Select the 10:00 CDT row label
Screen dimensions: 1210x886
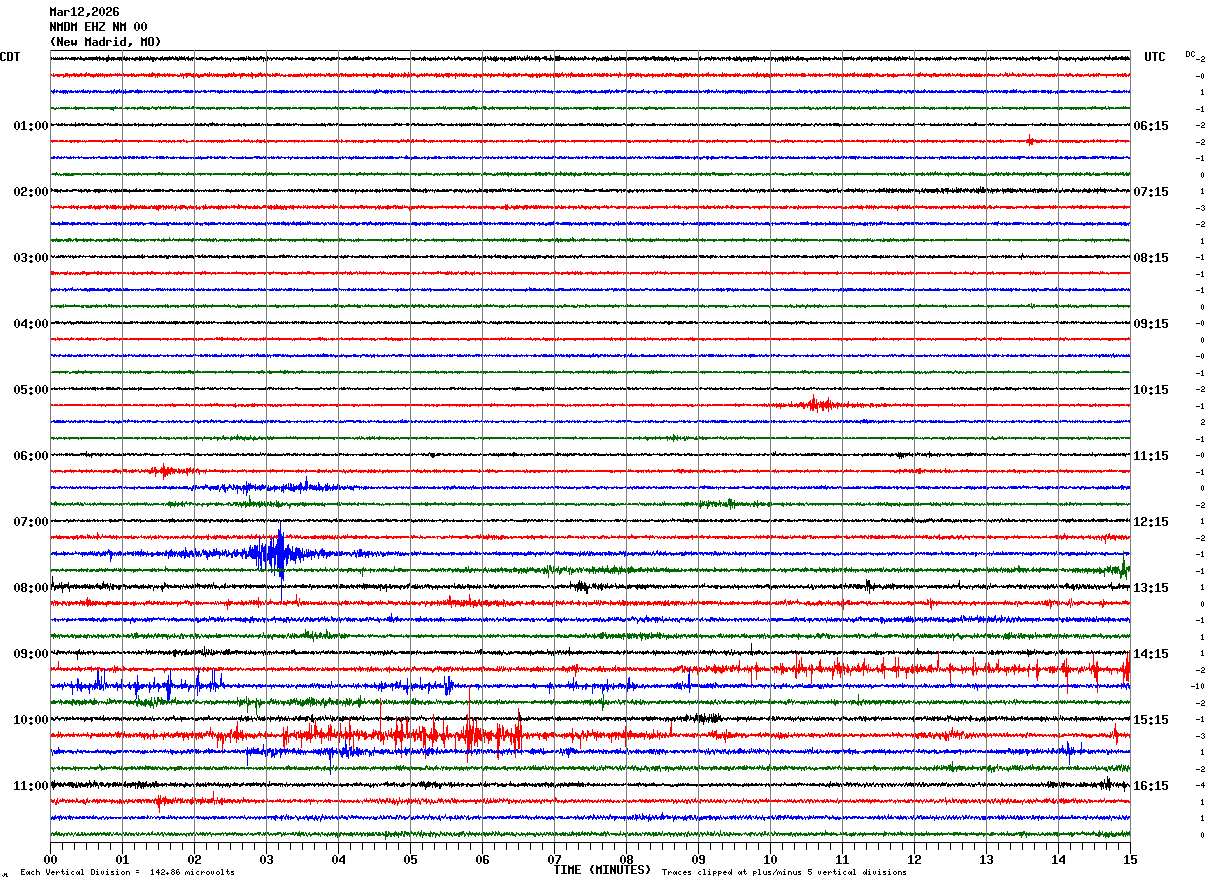click(31, 720)
